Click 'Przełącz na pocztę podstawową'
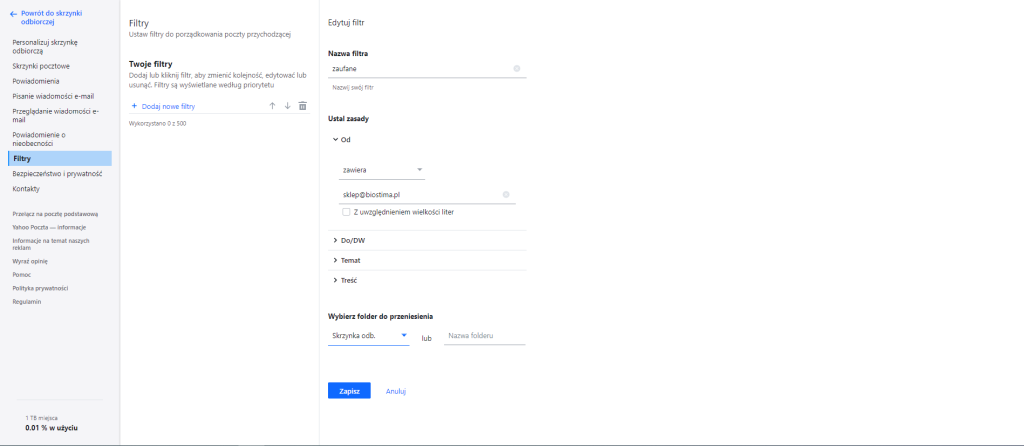Screen dimensions: 1024x446 pyautogui.click(x=56, y=214)
